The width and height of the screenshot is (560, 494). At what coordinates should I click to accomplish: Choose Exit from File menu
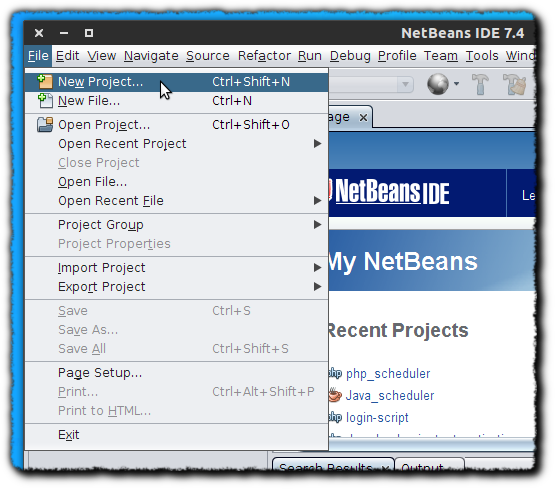[176, 435]
